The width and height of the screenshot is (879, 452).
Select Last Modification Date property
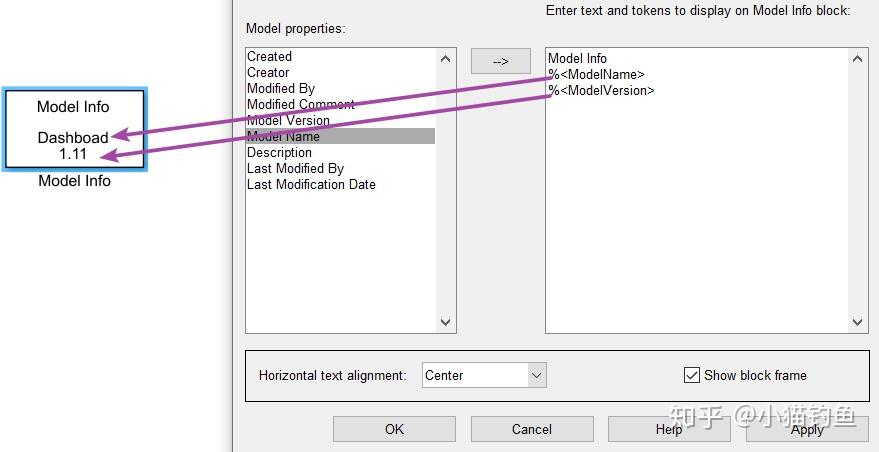tap(311, 185)
